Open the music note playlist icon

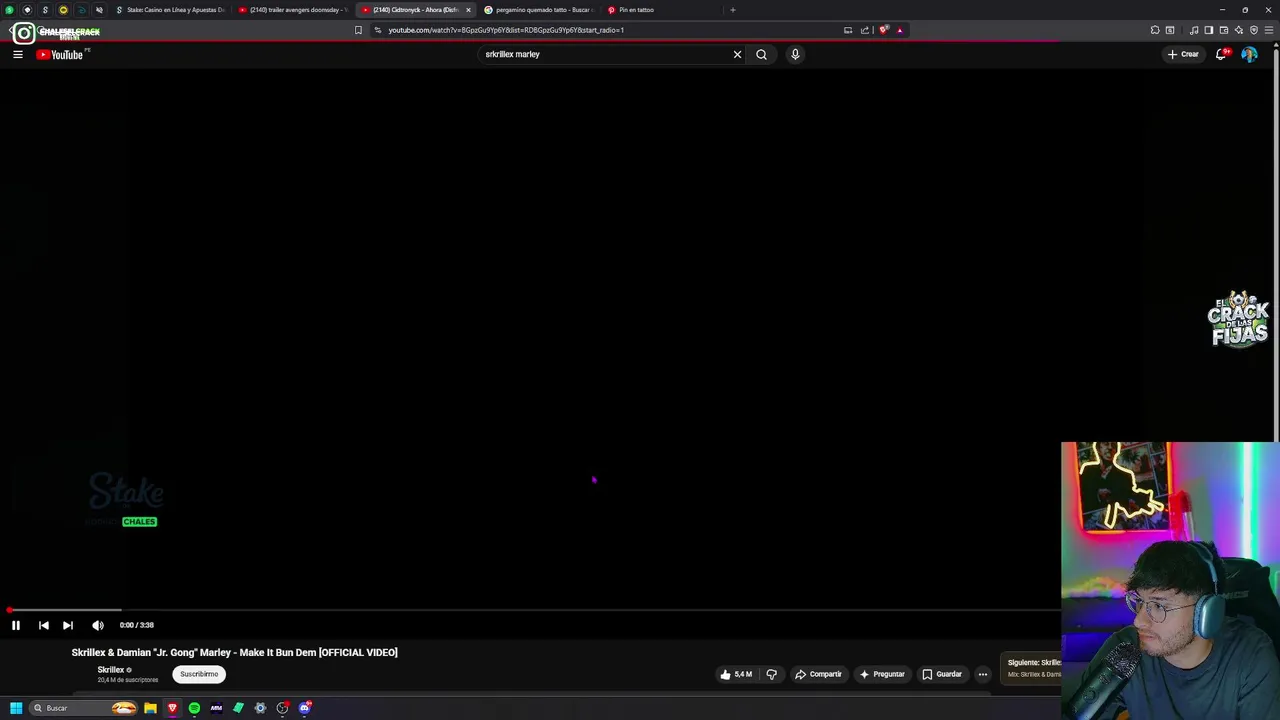tap(1194, 30)
